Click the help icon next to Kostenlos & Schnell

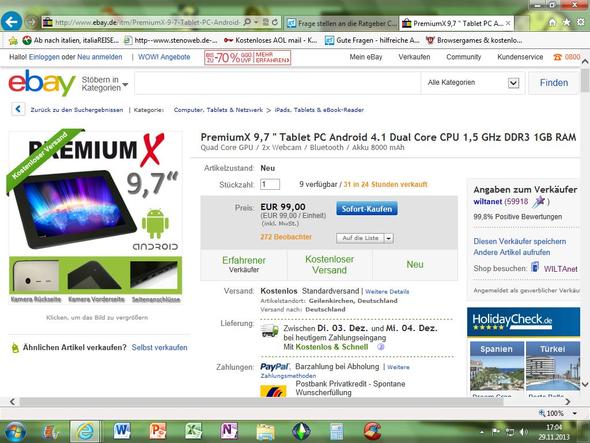(381, 347)
